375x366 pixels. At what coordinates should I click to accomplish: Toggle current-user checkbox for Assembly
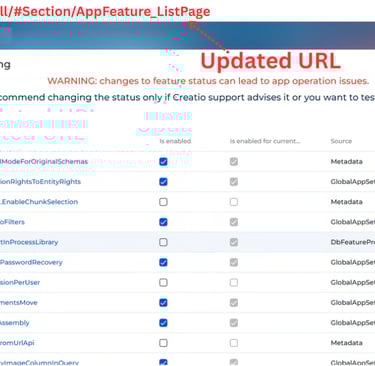click(x=234, y=323)
